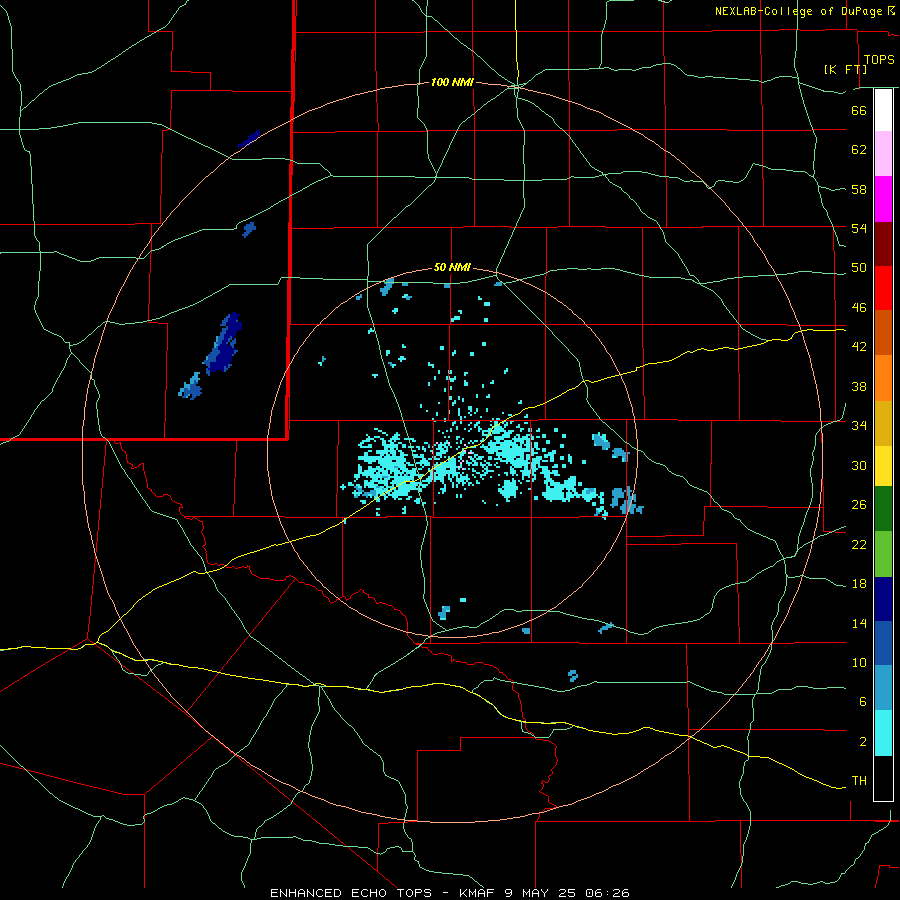Click legend value 2
The width and height of the screenshot is (900, 900).
click(863, 742)
